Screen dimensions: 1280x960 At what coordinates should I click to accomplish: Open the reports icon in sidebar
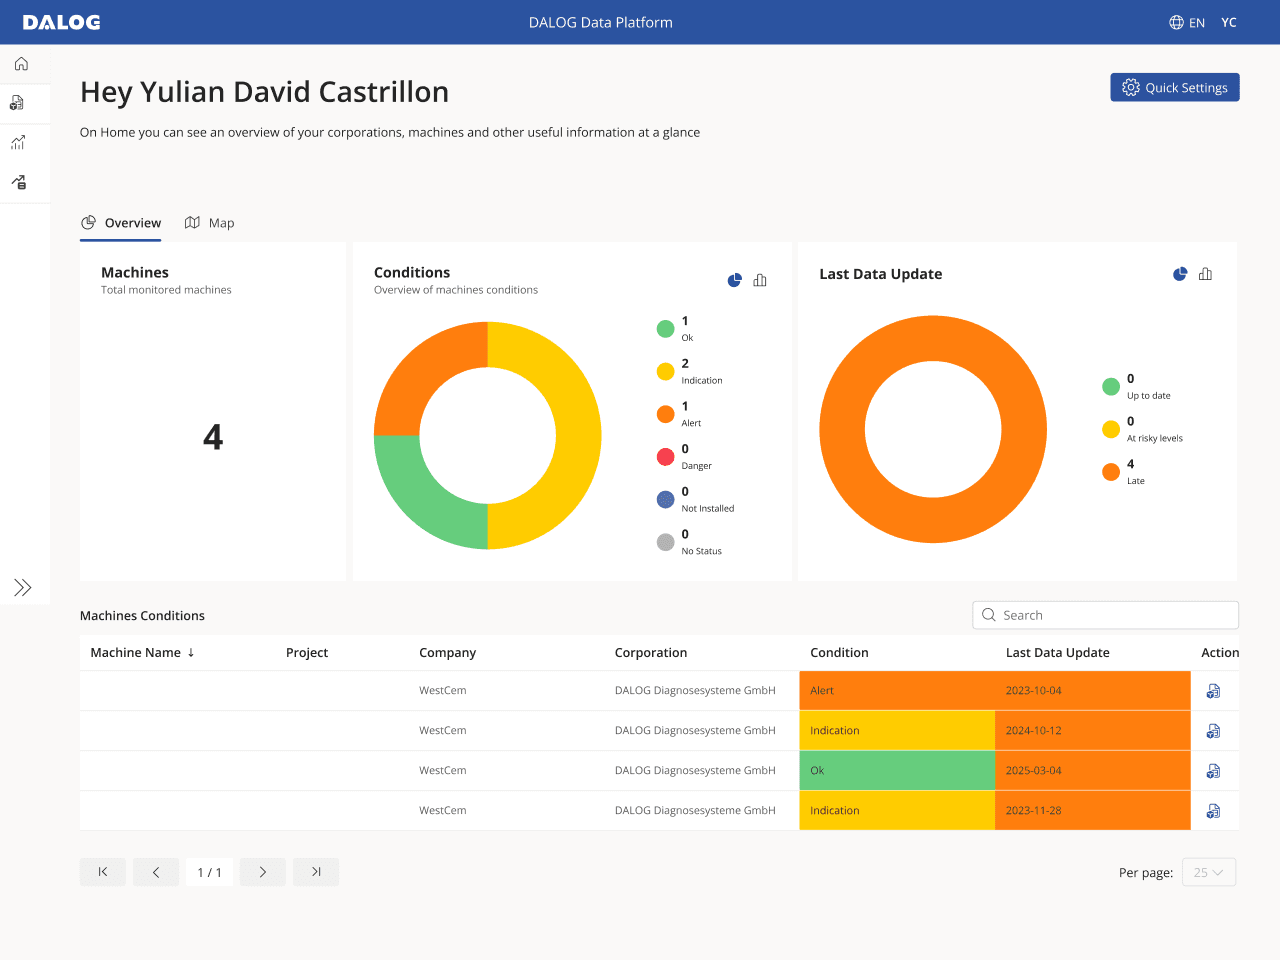click(x=17, y=103)
